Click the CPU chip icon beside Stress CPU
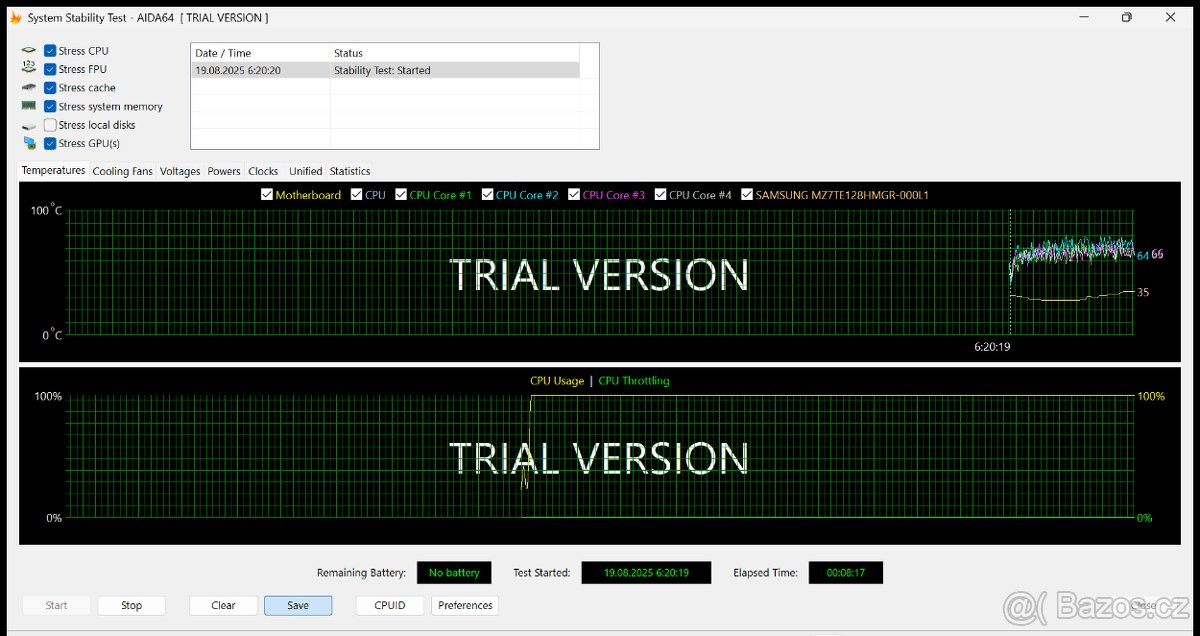Image resolution: width=1200 pixels, height=636 pixels. point(29,51)
